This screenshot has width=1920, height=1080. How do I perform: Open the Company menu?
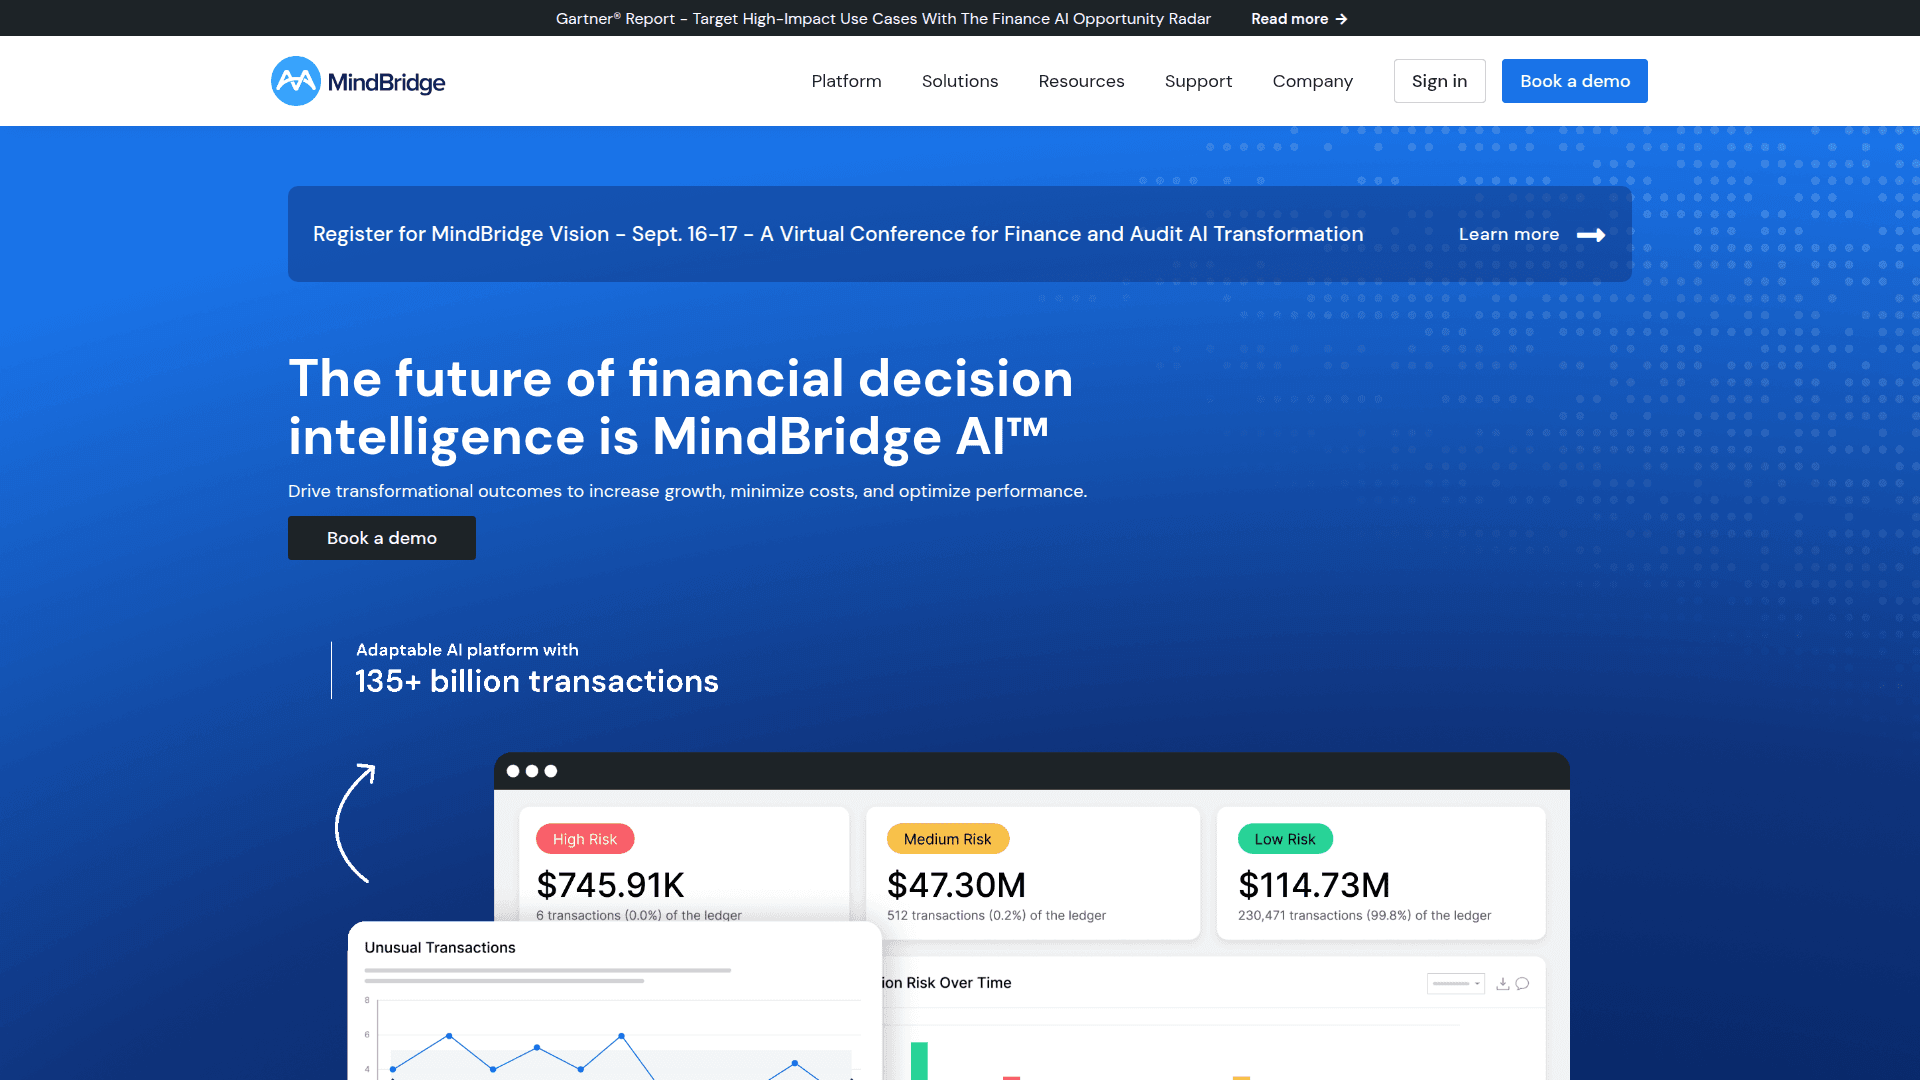click(x=1312, y=81)
